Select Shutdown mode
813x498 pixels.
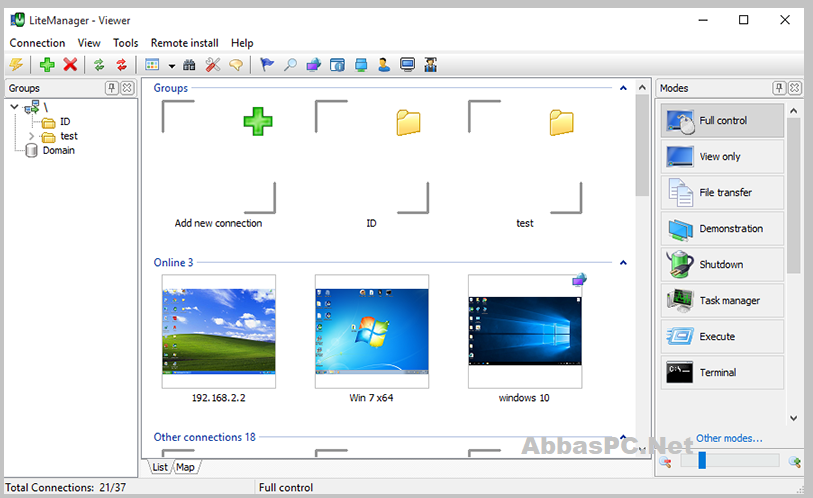(722, 265)
